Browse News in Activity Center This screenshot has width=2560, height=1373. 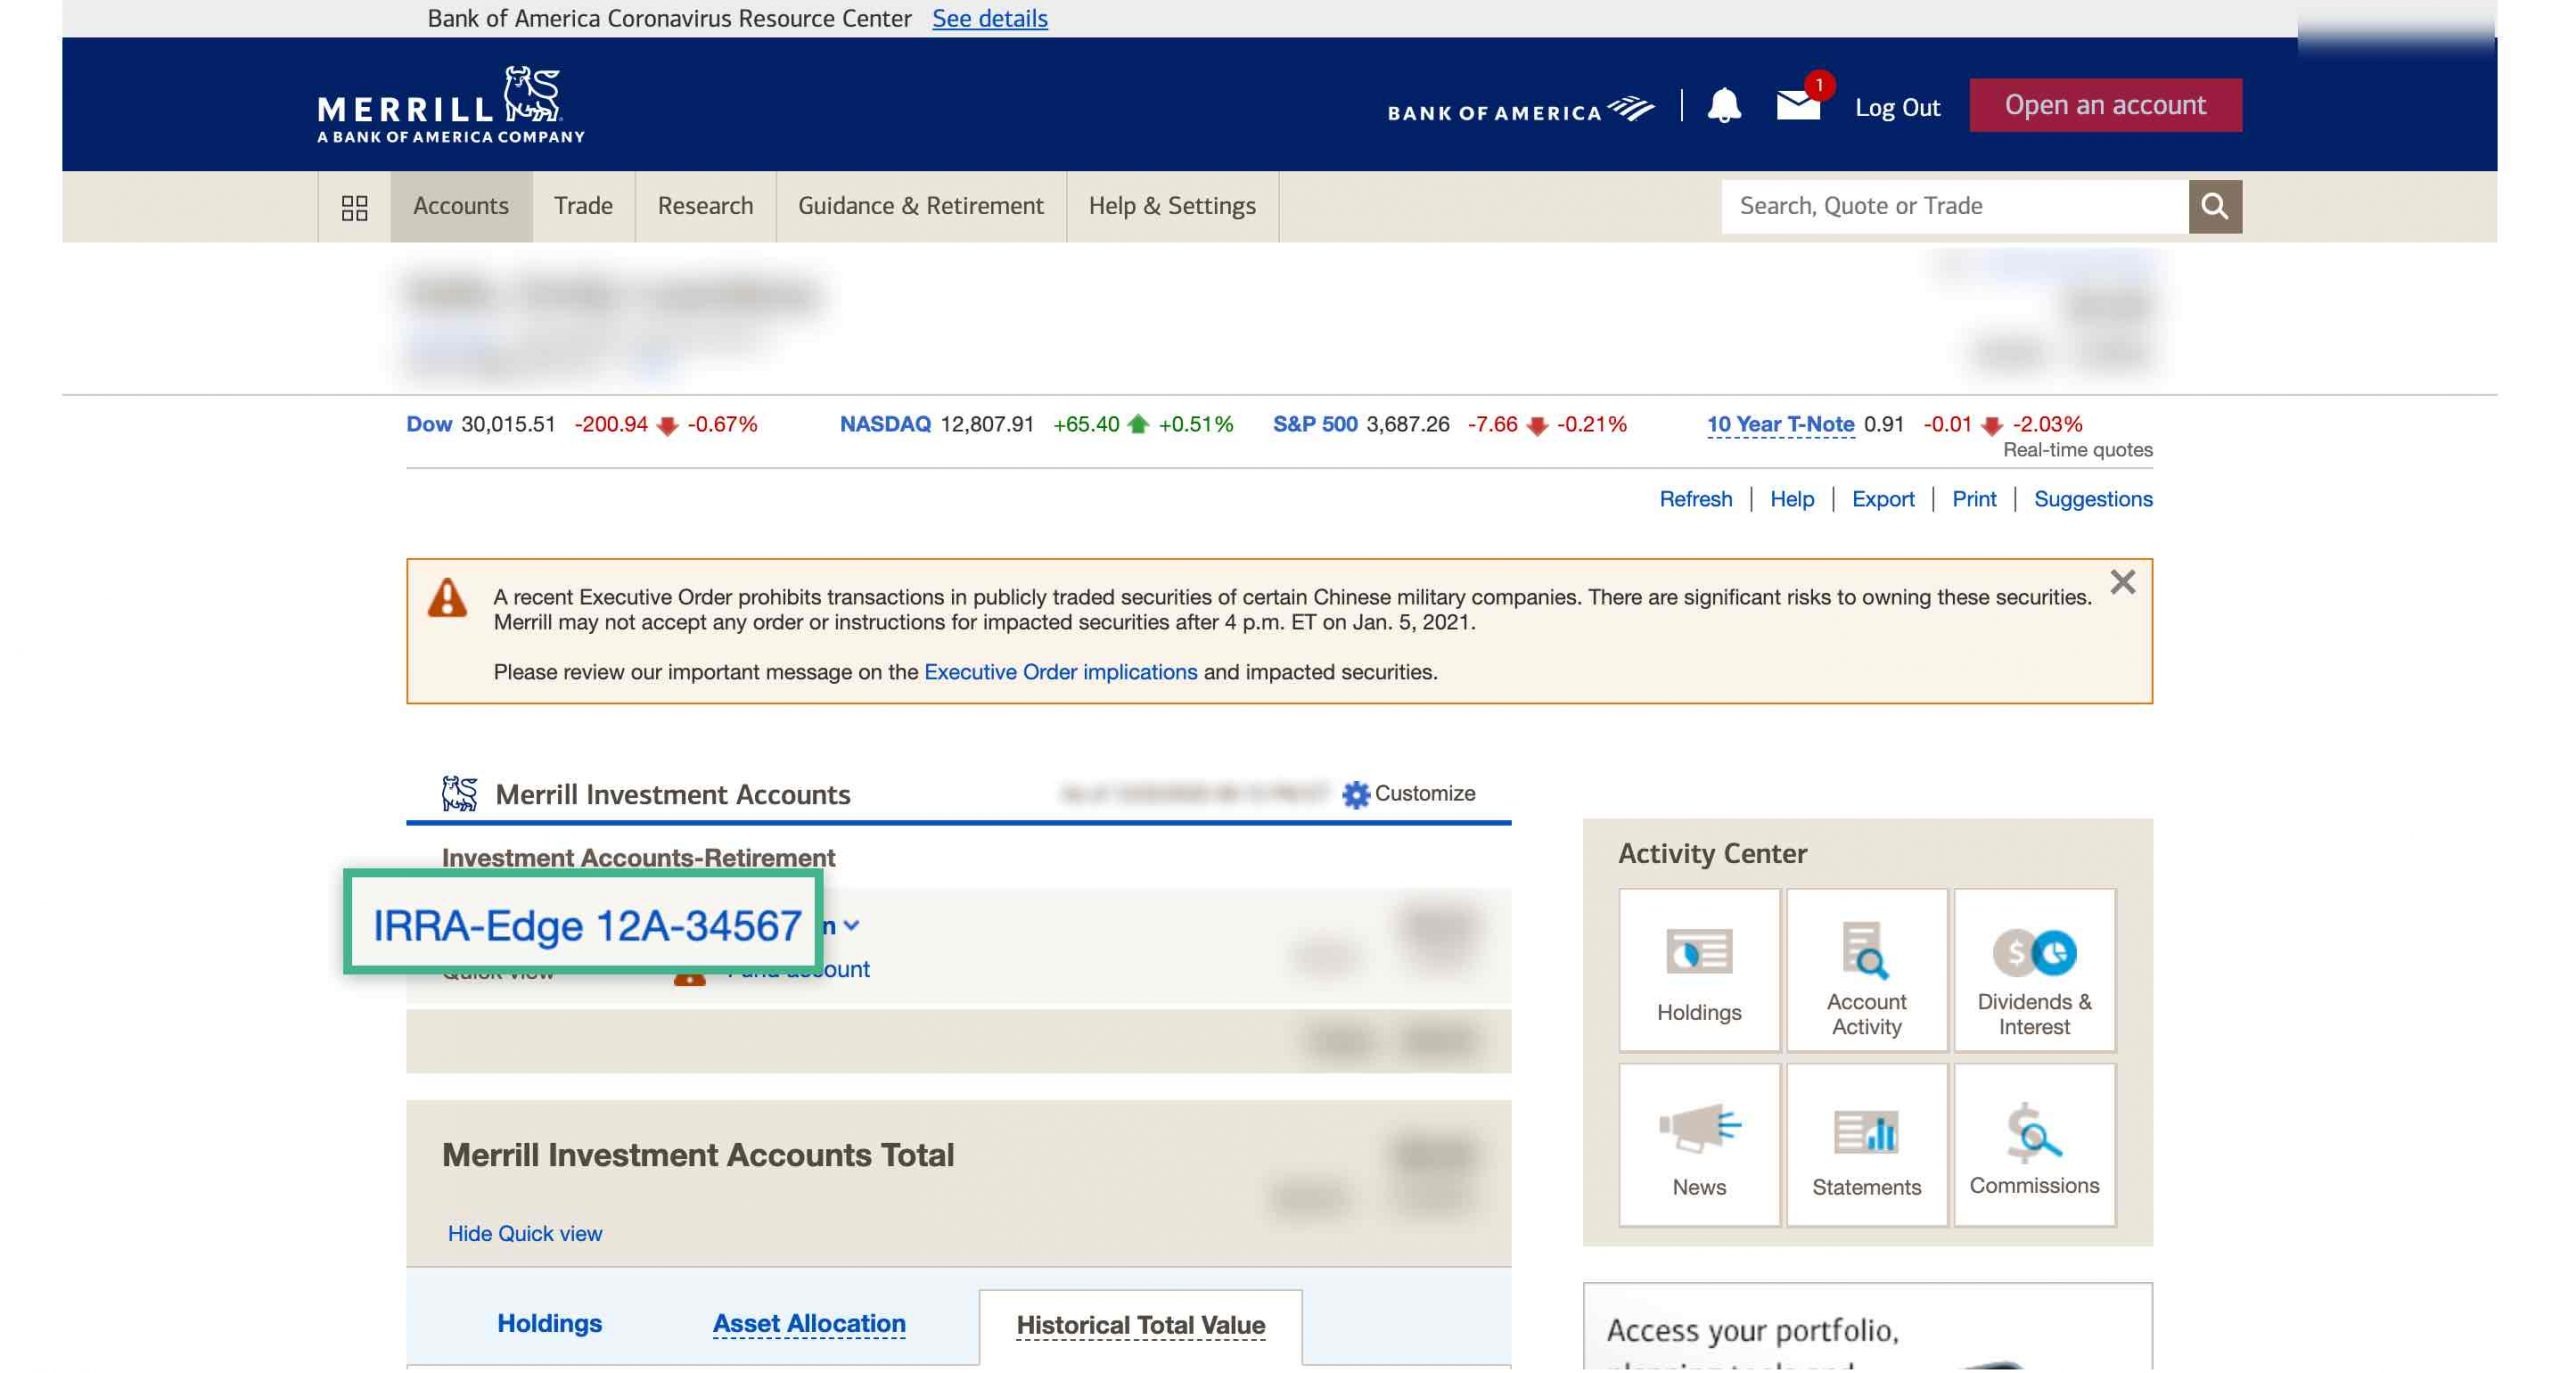coord(1698,1143)
